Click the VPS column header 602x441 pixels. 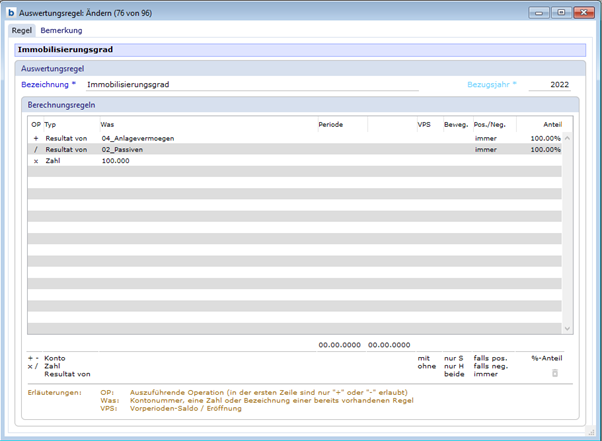click(x=424, y=124)
